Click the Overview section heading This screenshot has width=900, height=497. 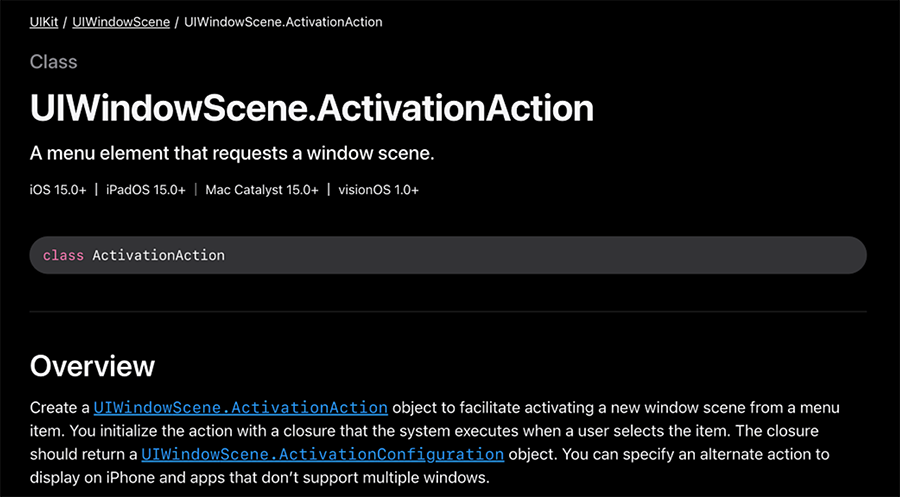[x=92, y=366]
